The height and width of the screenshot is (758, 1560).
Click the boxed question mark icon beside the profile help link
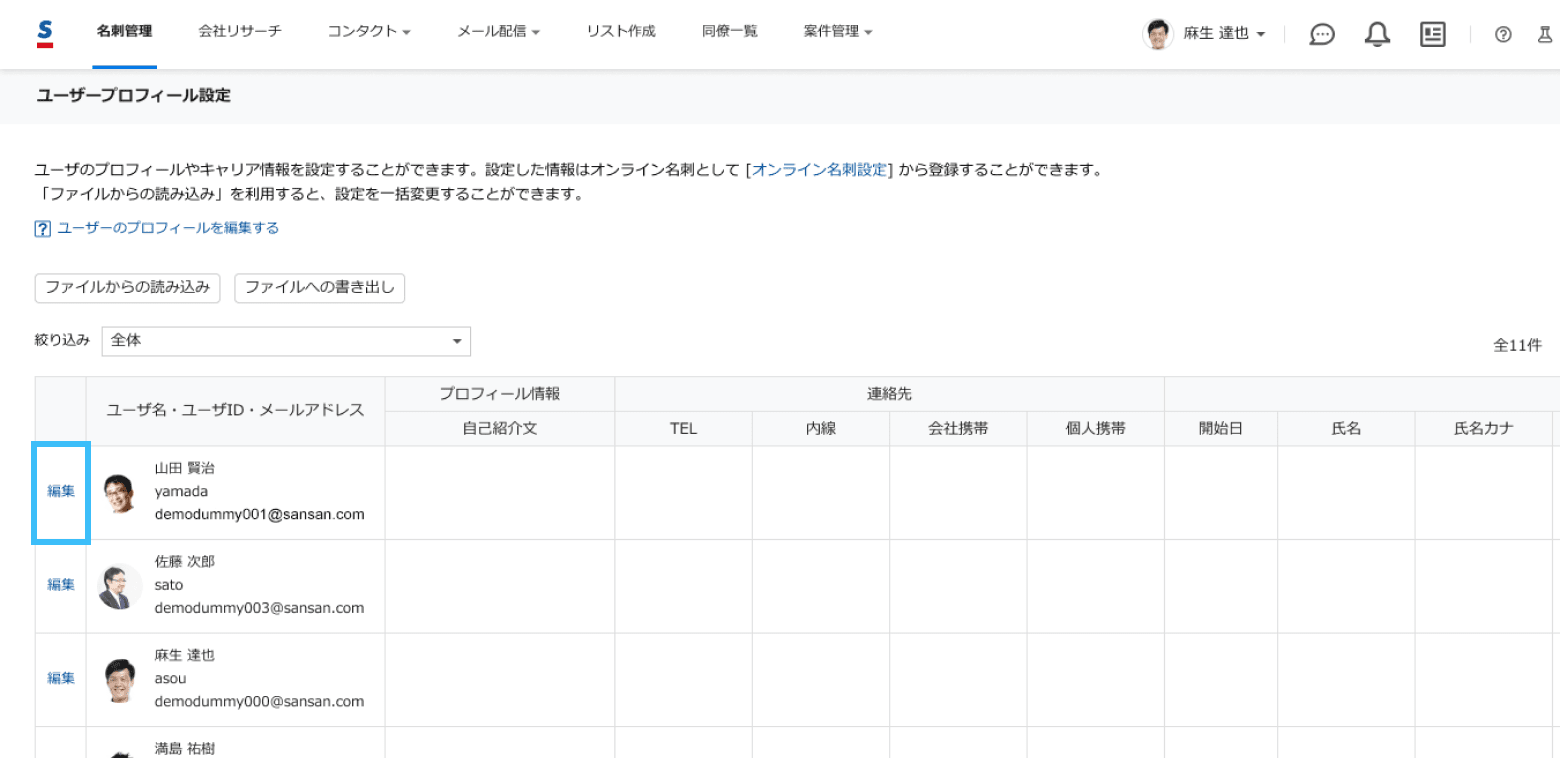tap(42, 229)
